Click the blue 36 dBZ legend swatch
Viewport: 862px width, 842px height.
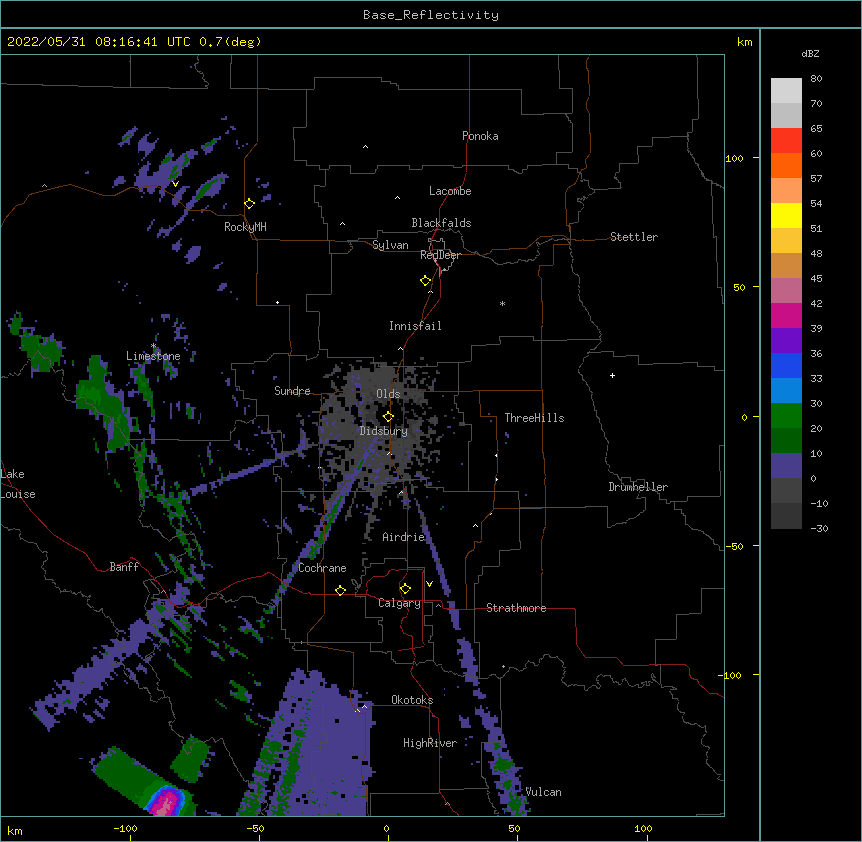click(786, 366)
